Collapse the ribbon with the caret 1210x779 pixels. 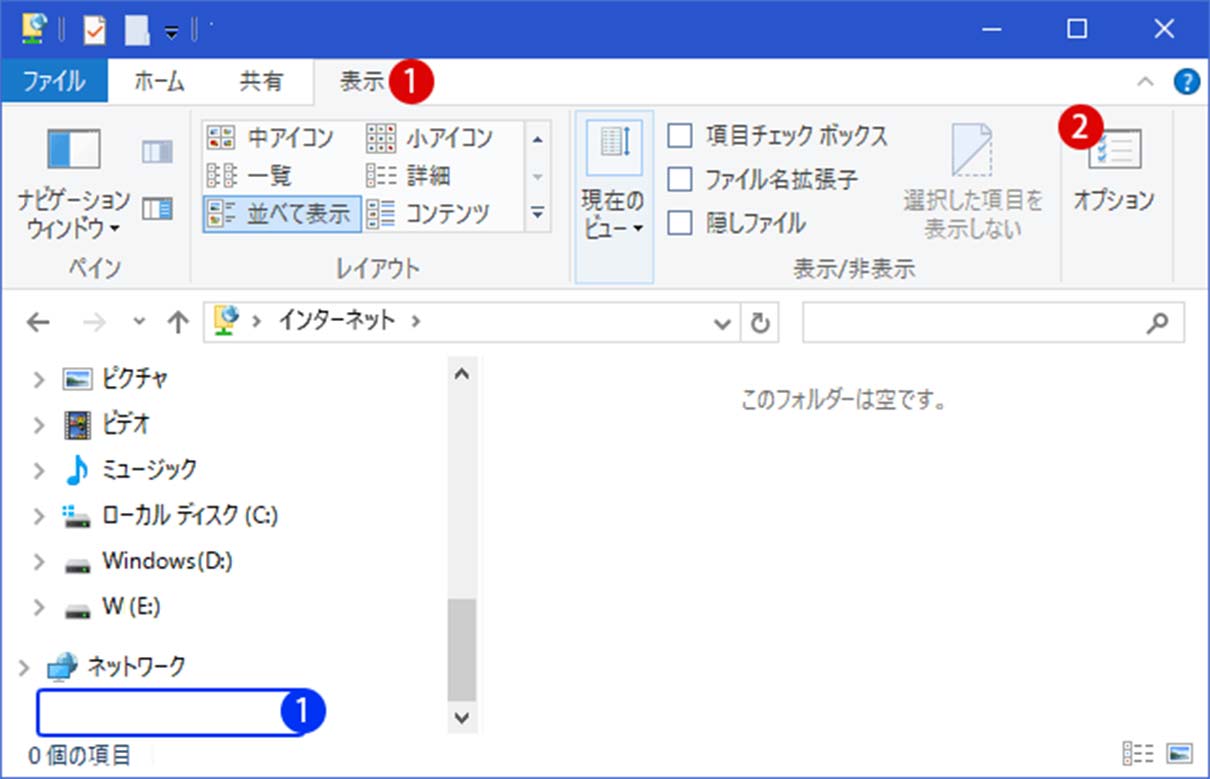(1146, 82)
